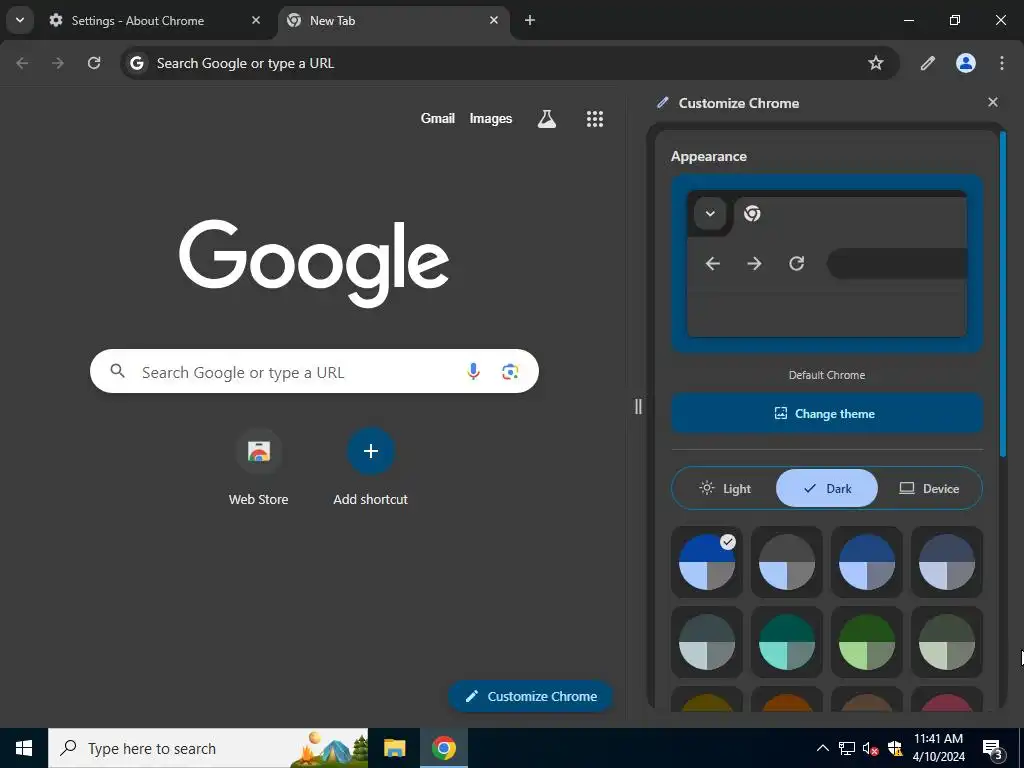Open the Windows Start menu
The image size is (1024, 768).
(24, 748)
